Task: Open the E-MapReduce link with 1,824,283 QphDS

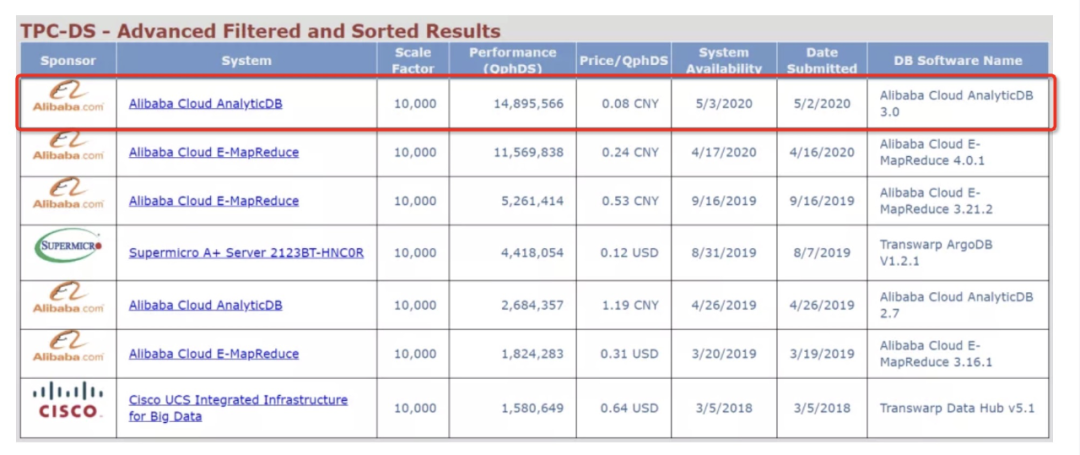Action: coord(213,353)
